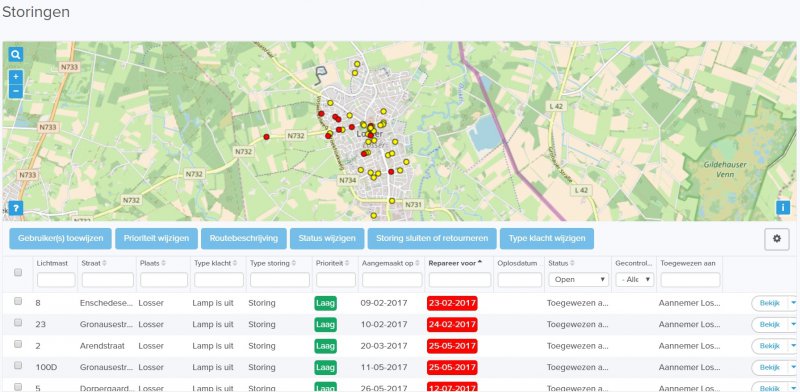
Task: Sort by Plaats column arrows
Action: click(163, 263)
